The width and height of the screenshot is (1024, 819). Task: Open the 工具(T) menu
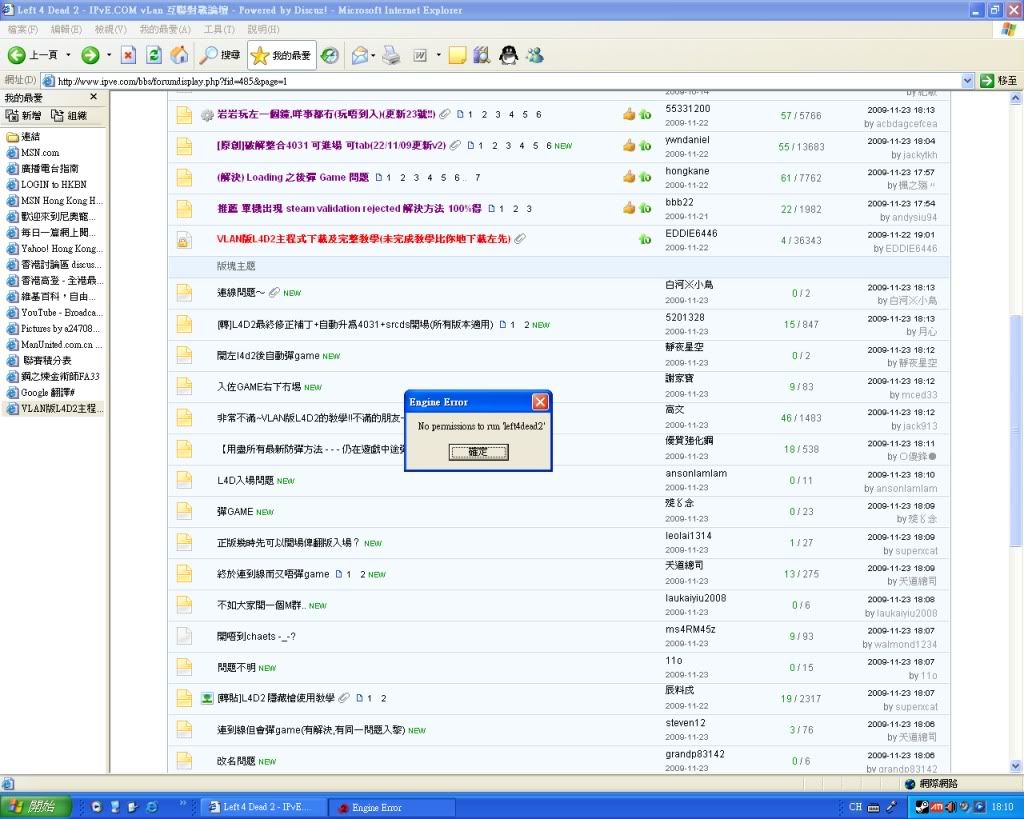tap(218, 30)
